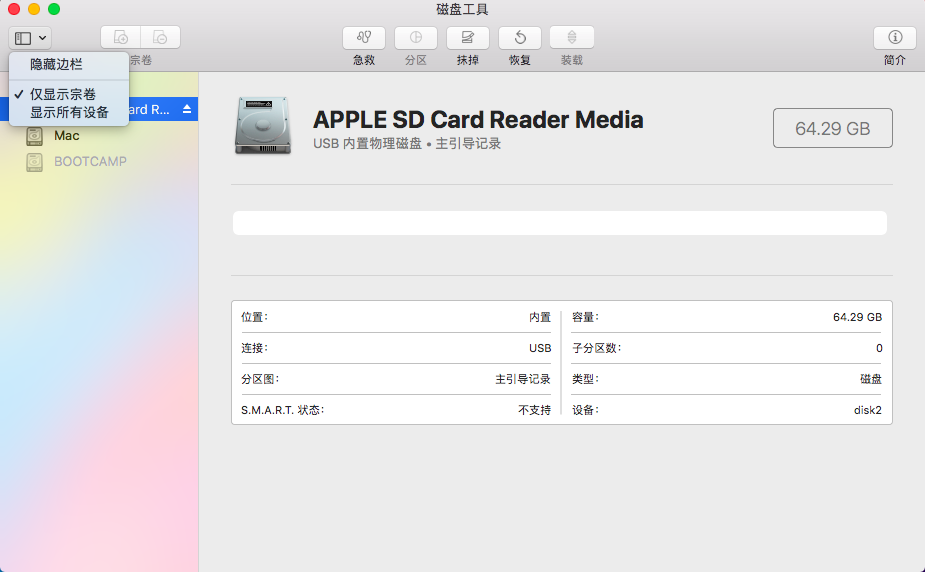Click the large hard drive image
Image resolution: width=925 pixels, height=572 pixels.
click(263, 126)
